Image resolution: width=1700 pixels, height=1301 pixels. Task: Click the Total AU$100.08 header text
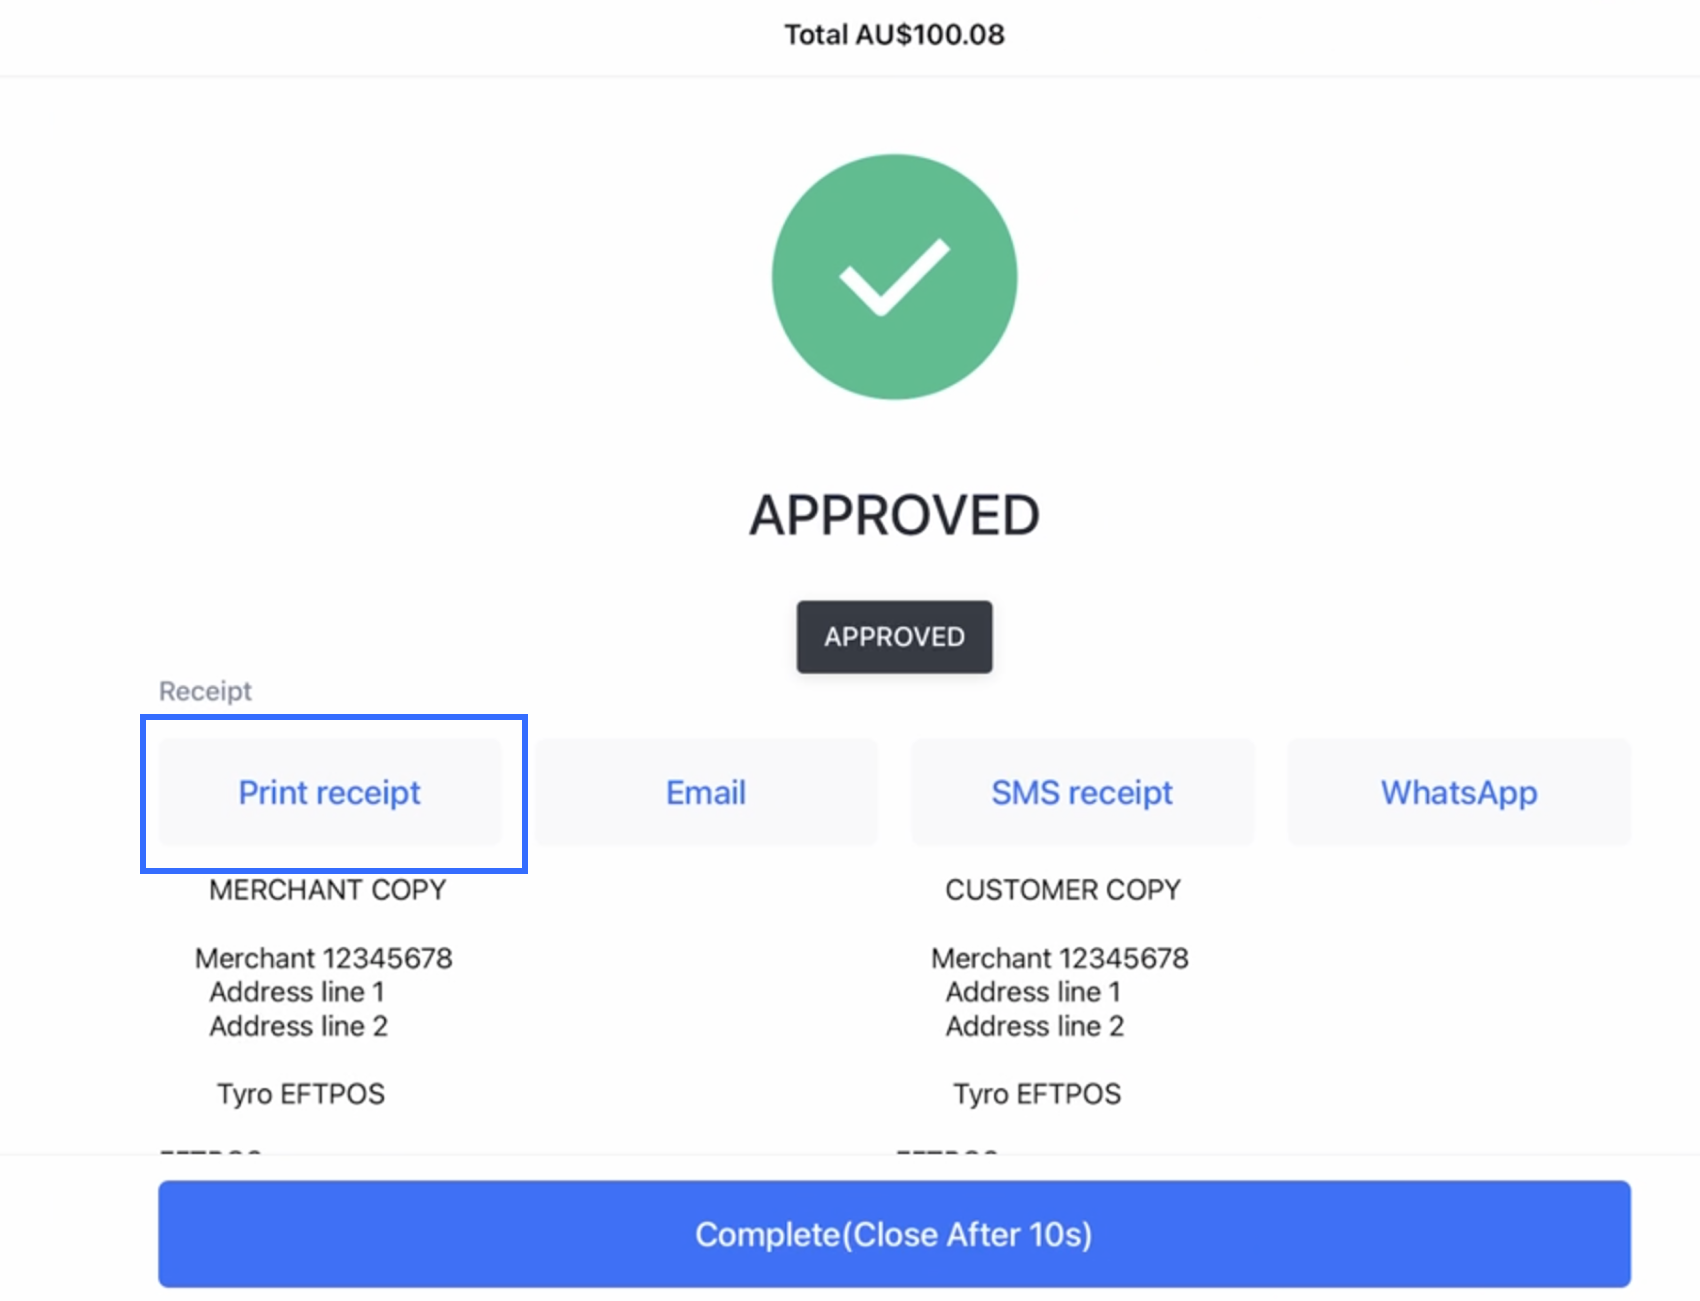tap(894, 34)
